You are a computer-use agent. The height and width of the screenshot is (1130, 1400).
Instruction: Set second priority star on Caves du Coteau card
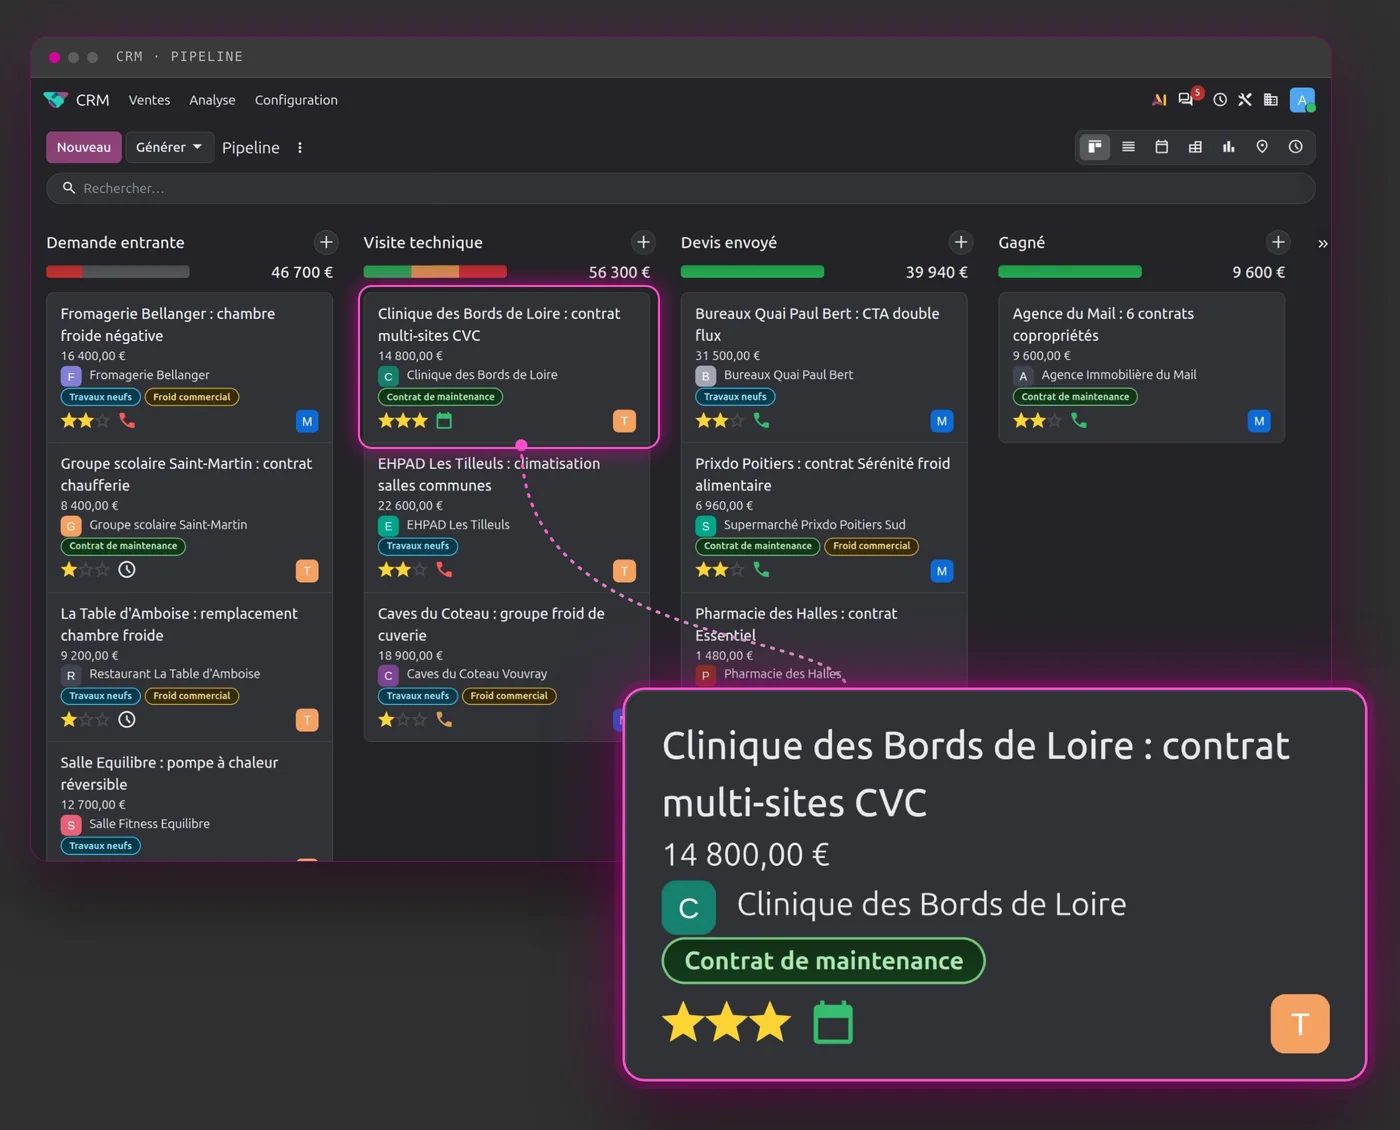pyautogui.click(x=403, y=720)
